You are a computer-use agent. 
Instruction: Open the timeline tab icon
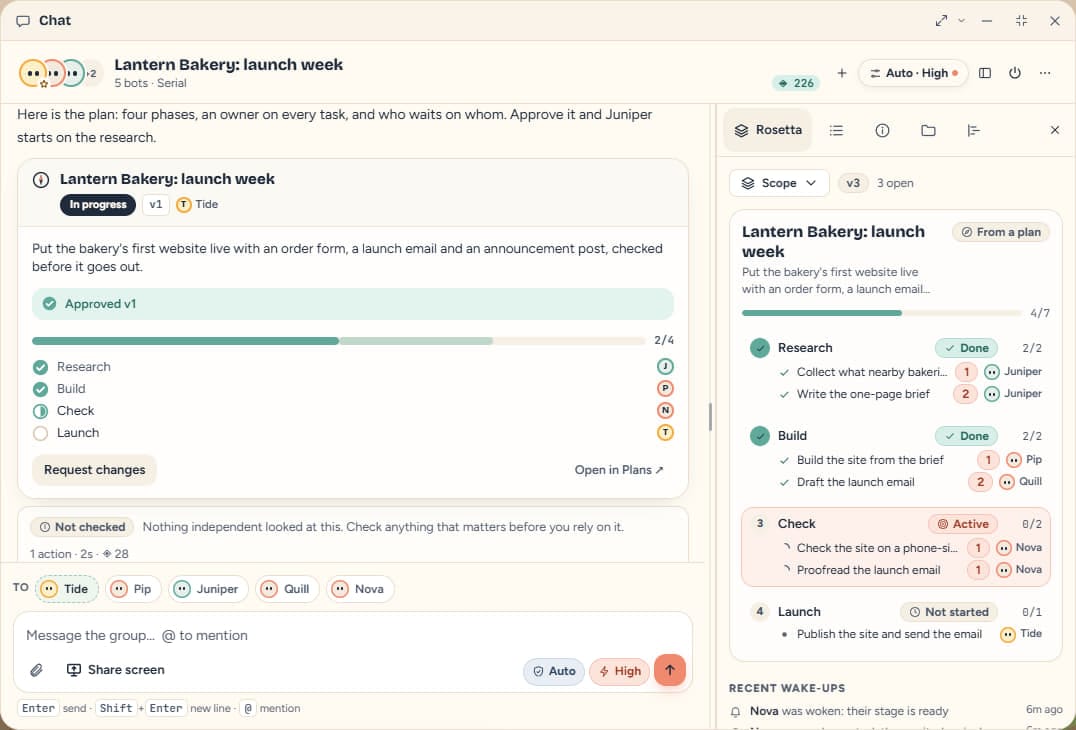(x=974, y=130)
